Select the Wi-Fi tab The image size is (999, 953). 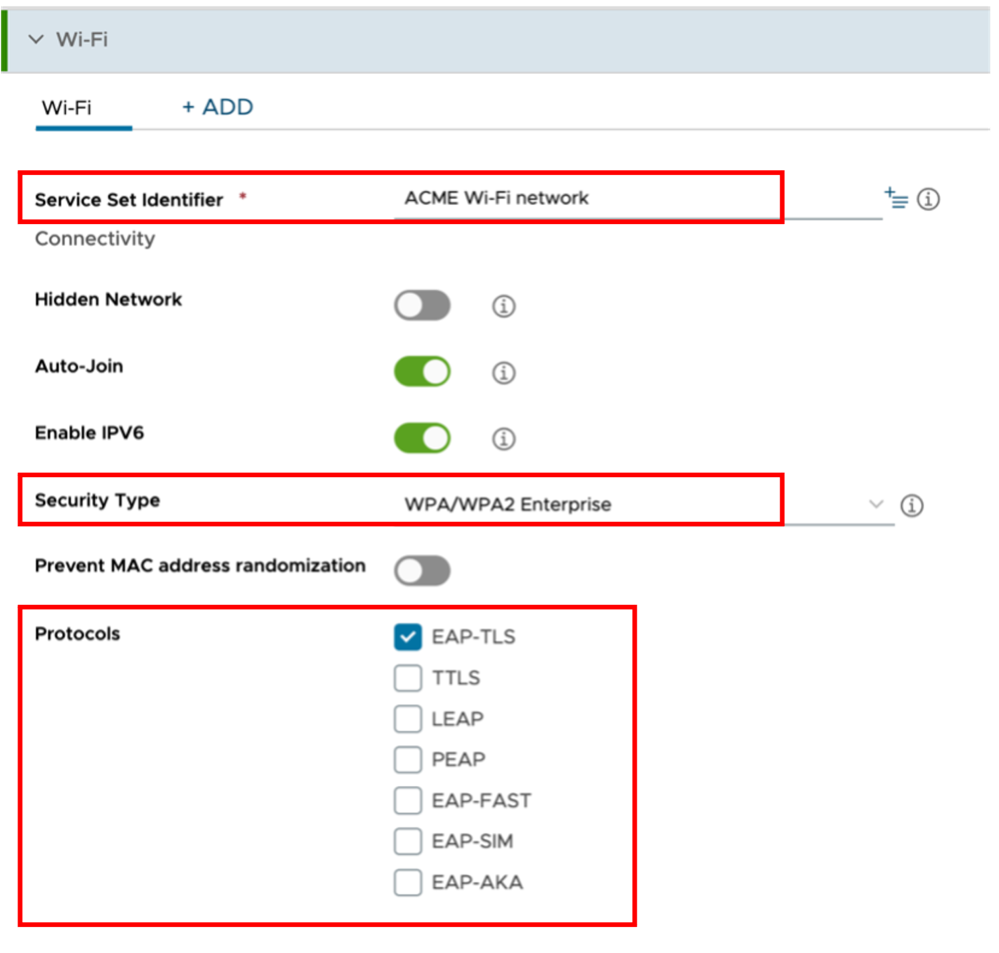[66, 107]
